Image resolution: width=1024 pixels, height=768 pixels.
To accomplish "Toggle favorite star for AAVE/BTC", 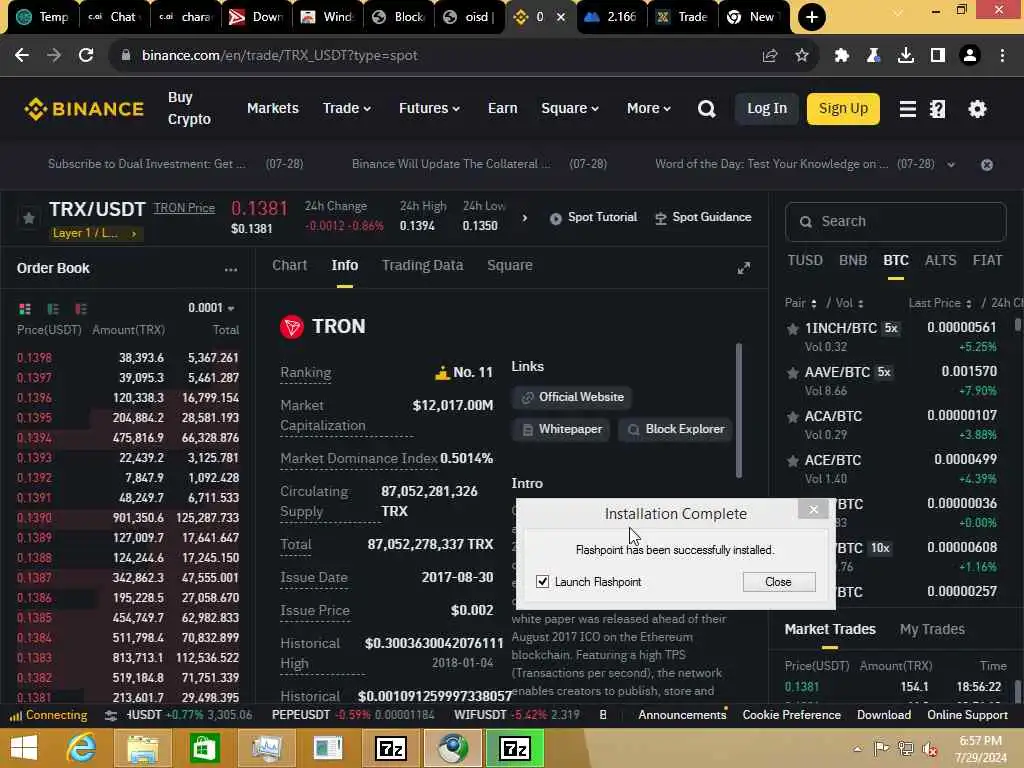I will point(793,373).
